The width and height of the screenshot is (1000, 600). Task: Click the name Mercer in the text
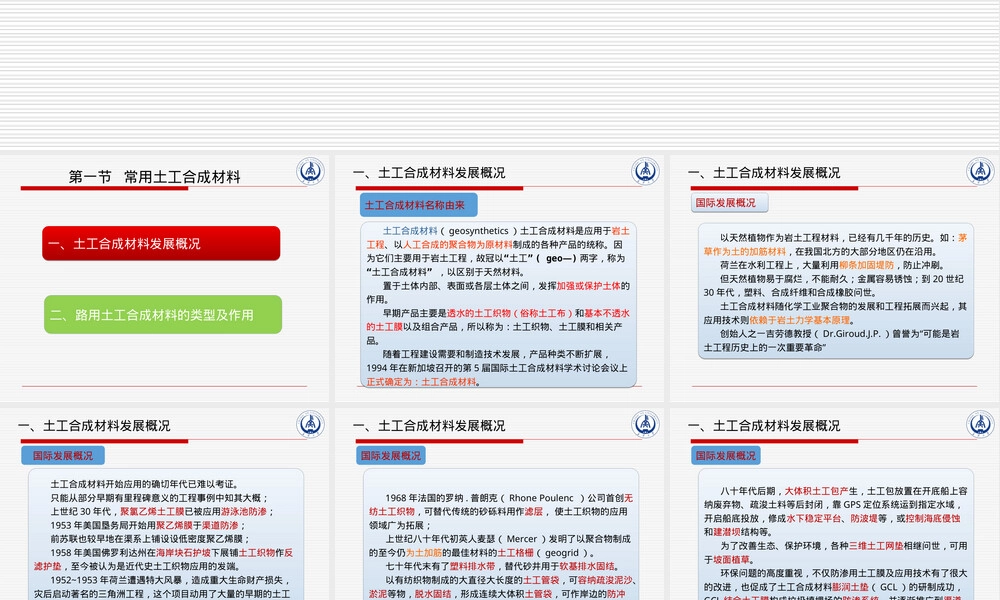click(522, 538)
